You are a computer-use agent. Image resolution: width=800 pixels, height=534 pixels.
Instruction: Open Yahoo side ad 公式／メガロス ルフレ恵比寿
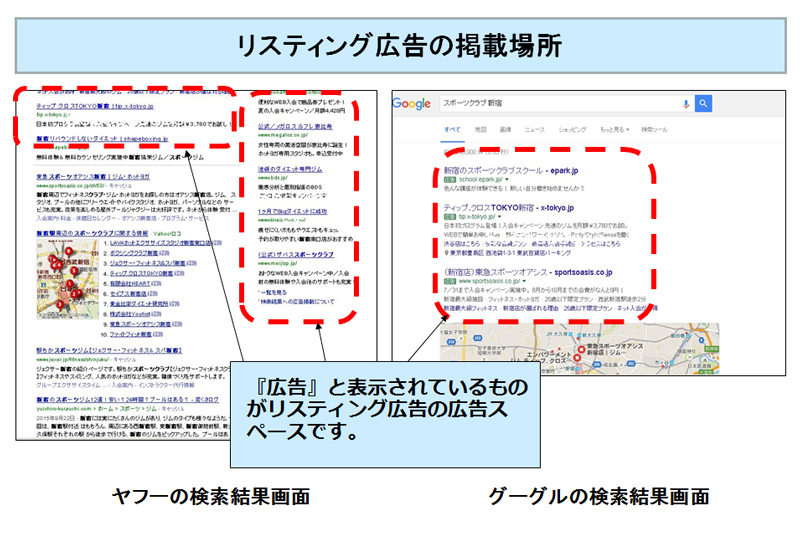295,126
